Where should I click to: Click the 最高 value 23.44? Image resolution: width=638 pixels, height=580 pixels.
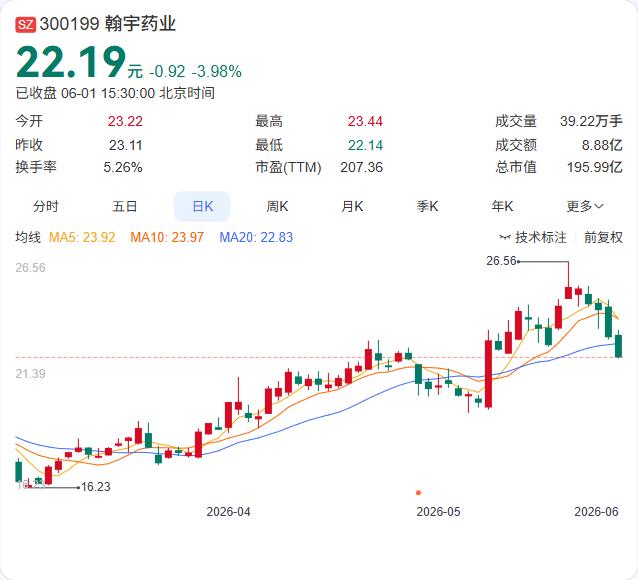click(365, 121)
